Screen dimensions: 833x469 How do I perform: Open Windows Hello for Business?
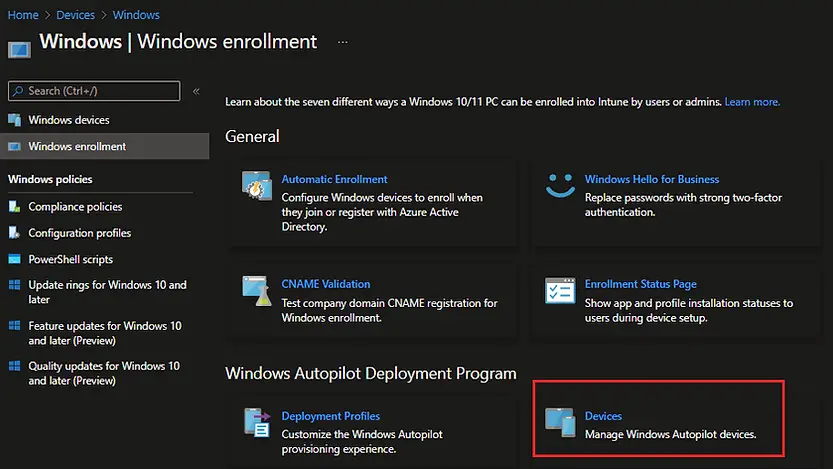point(652,180)
